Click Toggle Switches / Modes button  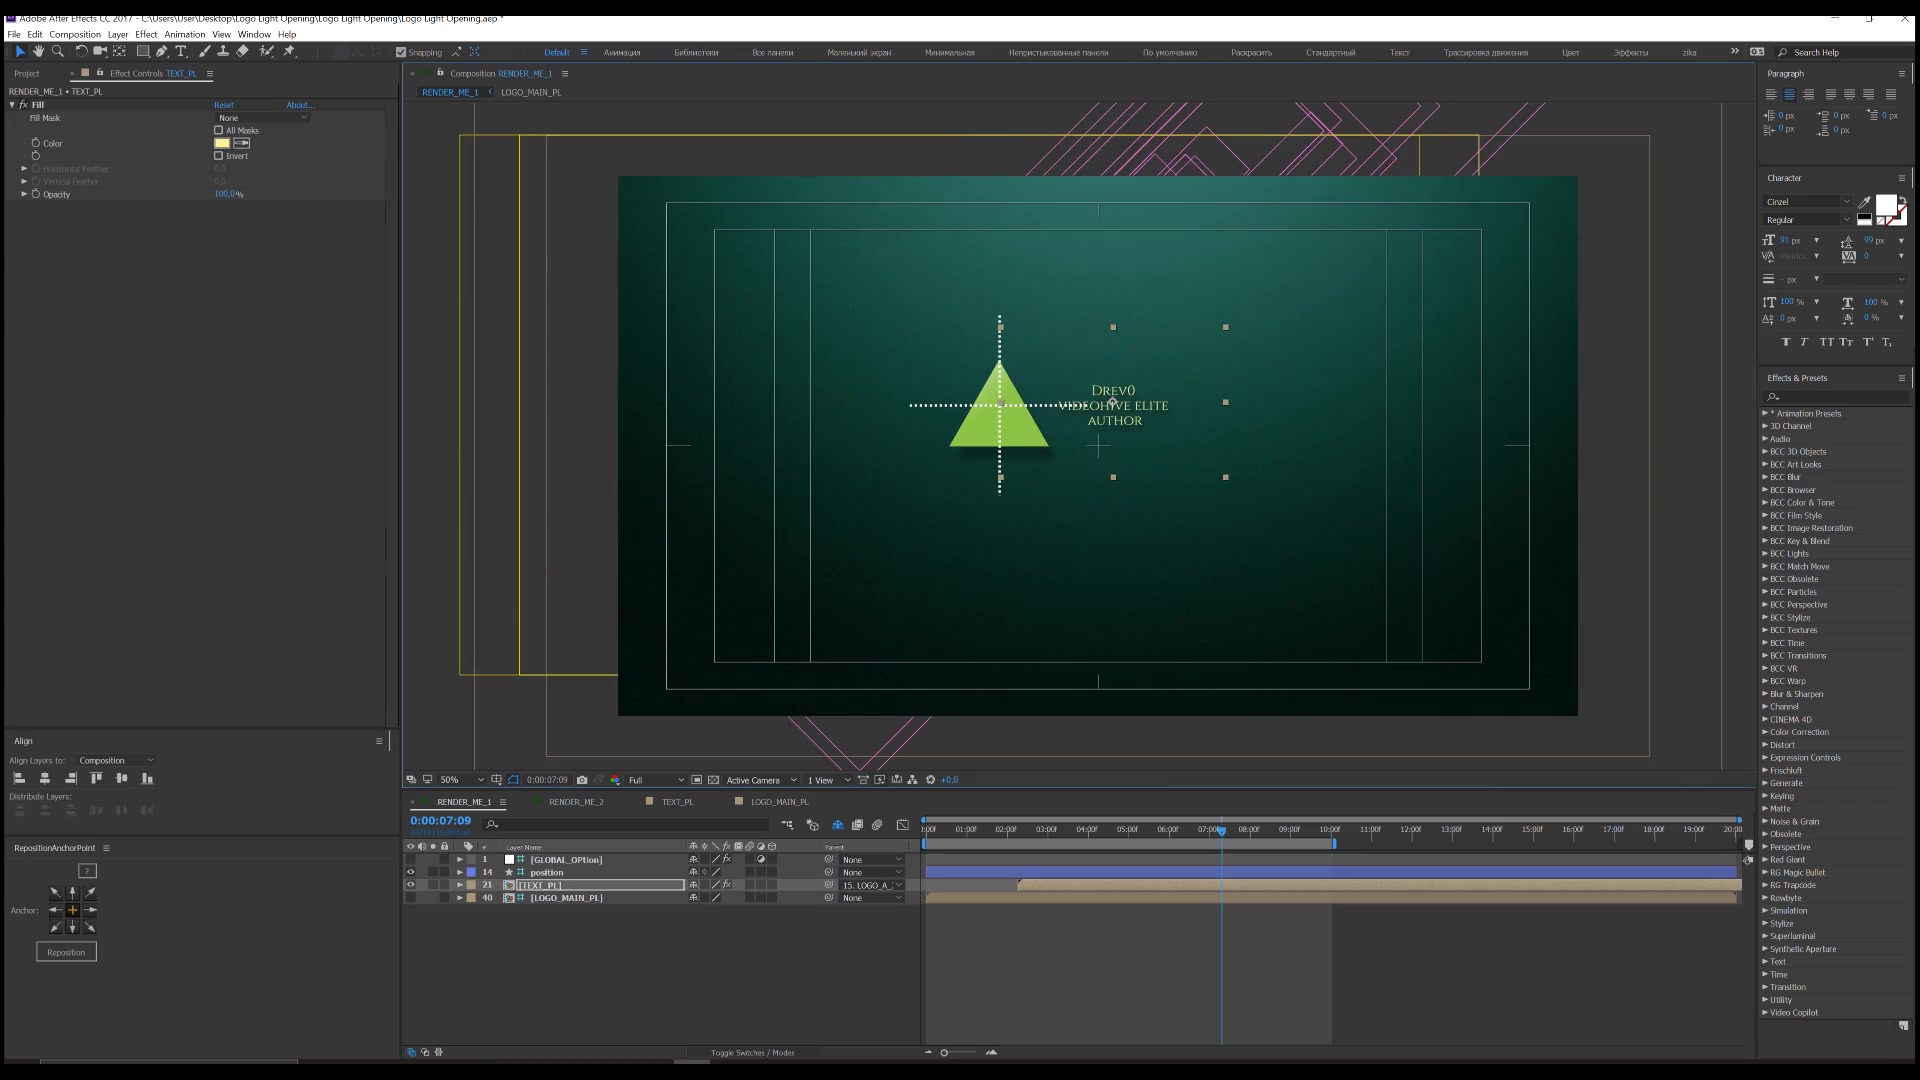[x=752, y=1053]
